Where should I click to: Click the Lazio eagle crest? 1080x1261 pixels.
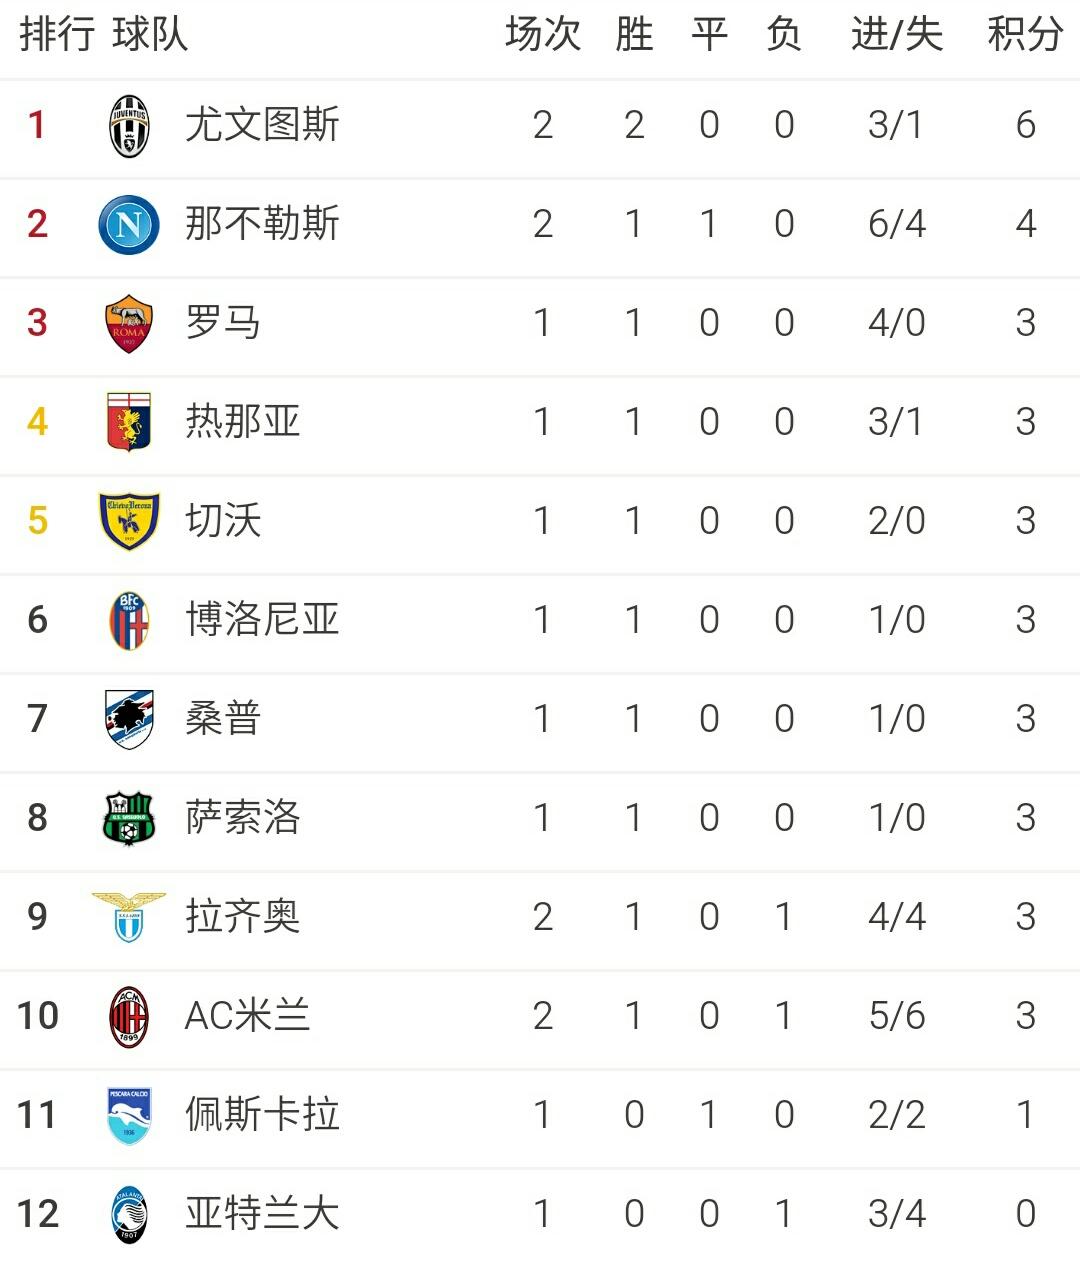click(129, 917)
